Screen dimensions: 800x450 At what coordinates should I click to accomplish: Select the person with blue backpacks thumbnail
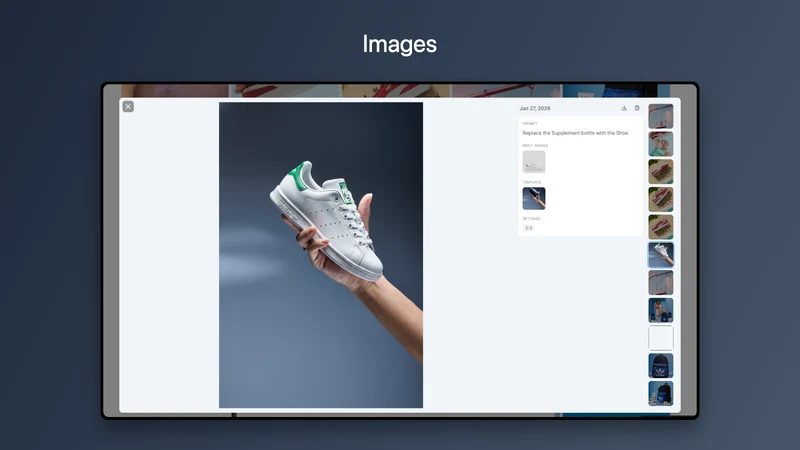[661, 310]
